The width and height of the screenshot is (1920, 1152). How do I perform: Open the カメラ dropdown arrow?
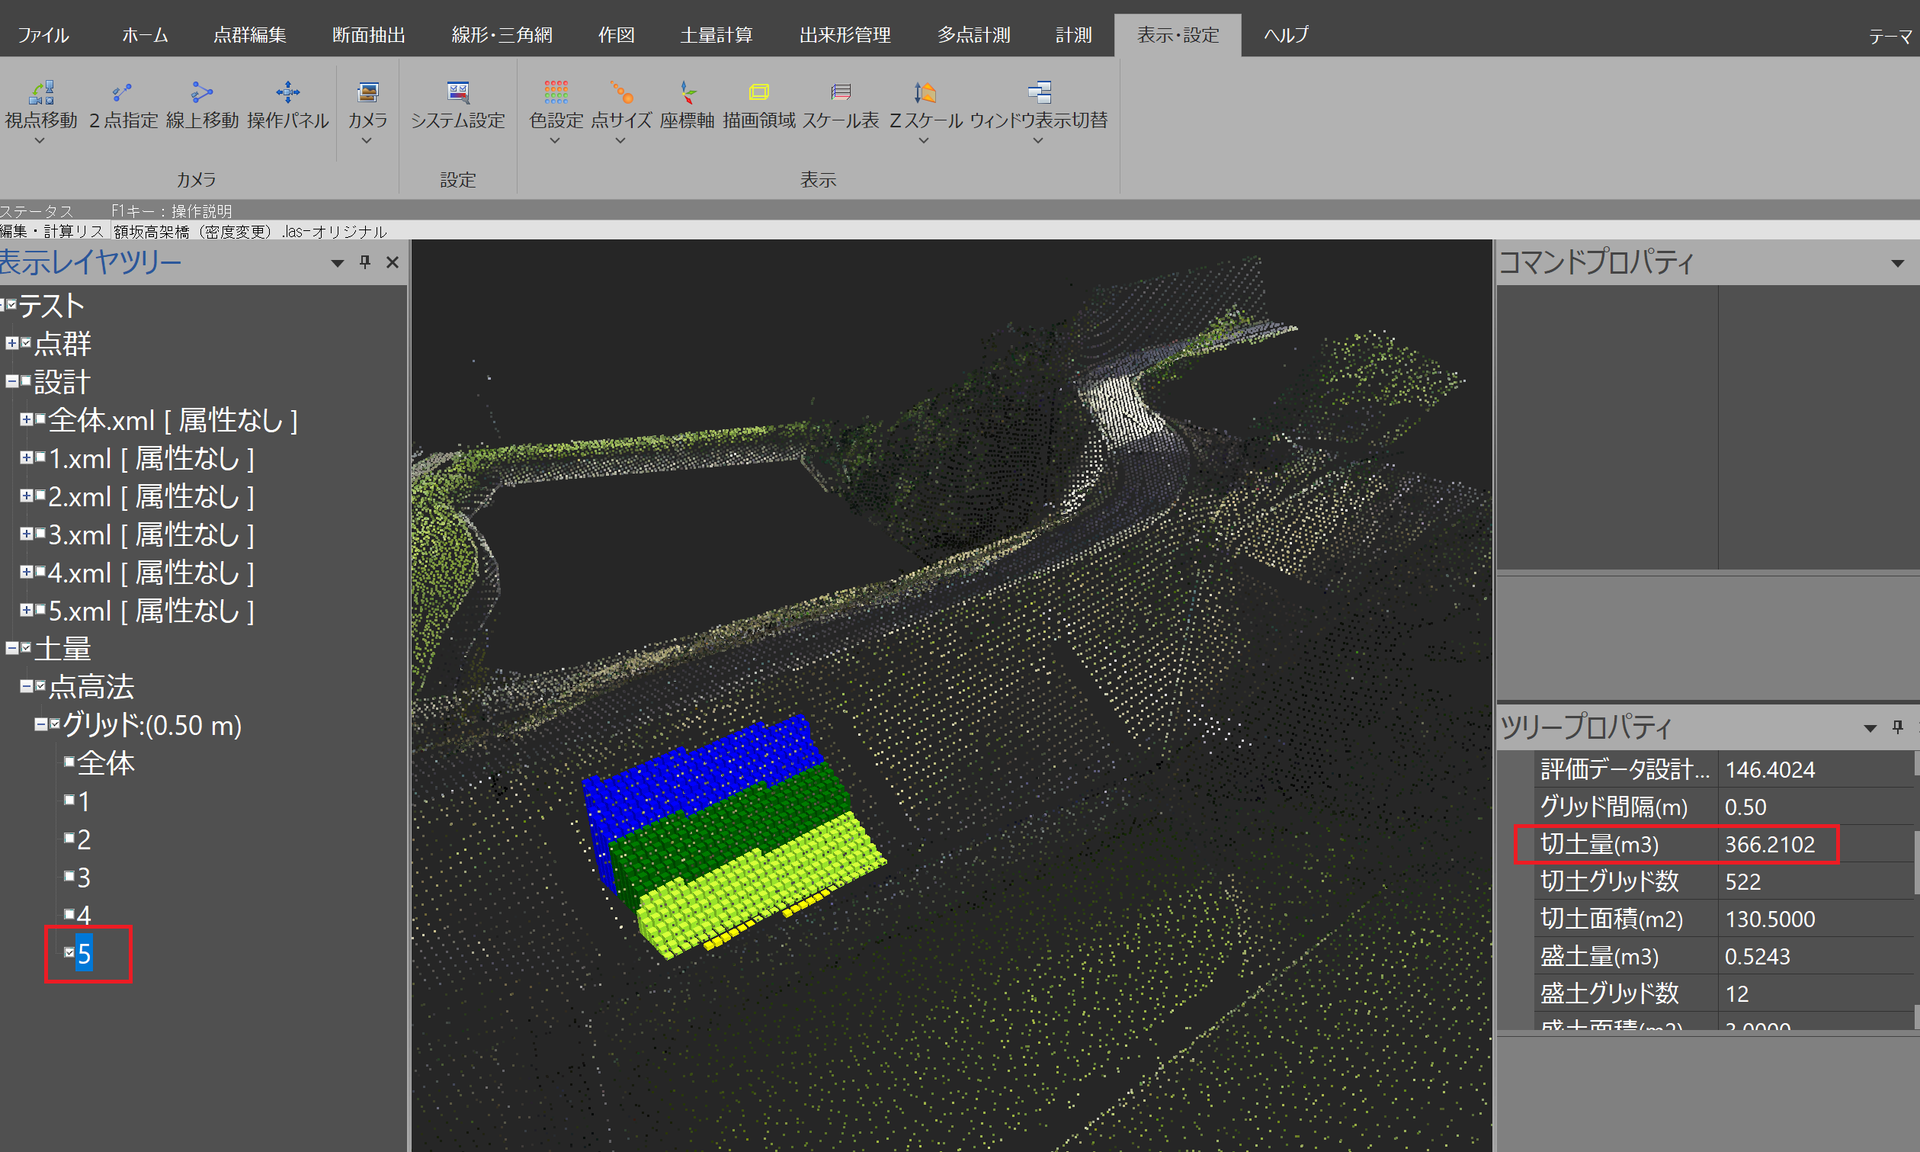point(367,141)
